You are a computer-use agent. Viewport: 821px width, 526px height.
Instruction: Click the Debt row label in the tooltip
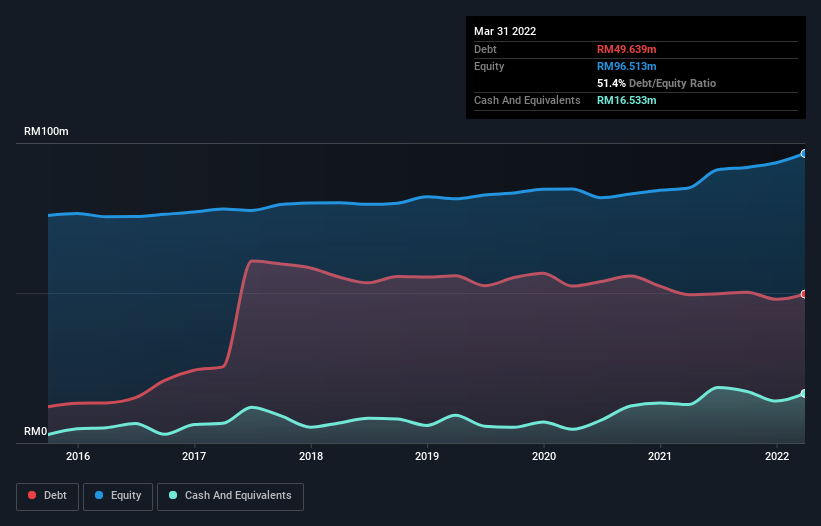coord(485,49)
